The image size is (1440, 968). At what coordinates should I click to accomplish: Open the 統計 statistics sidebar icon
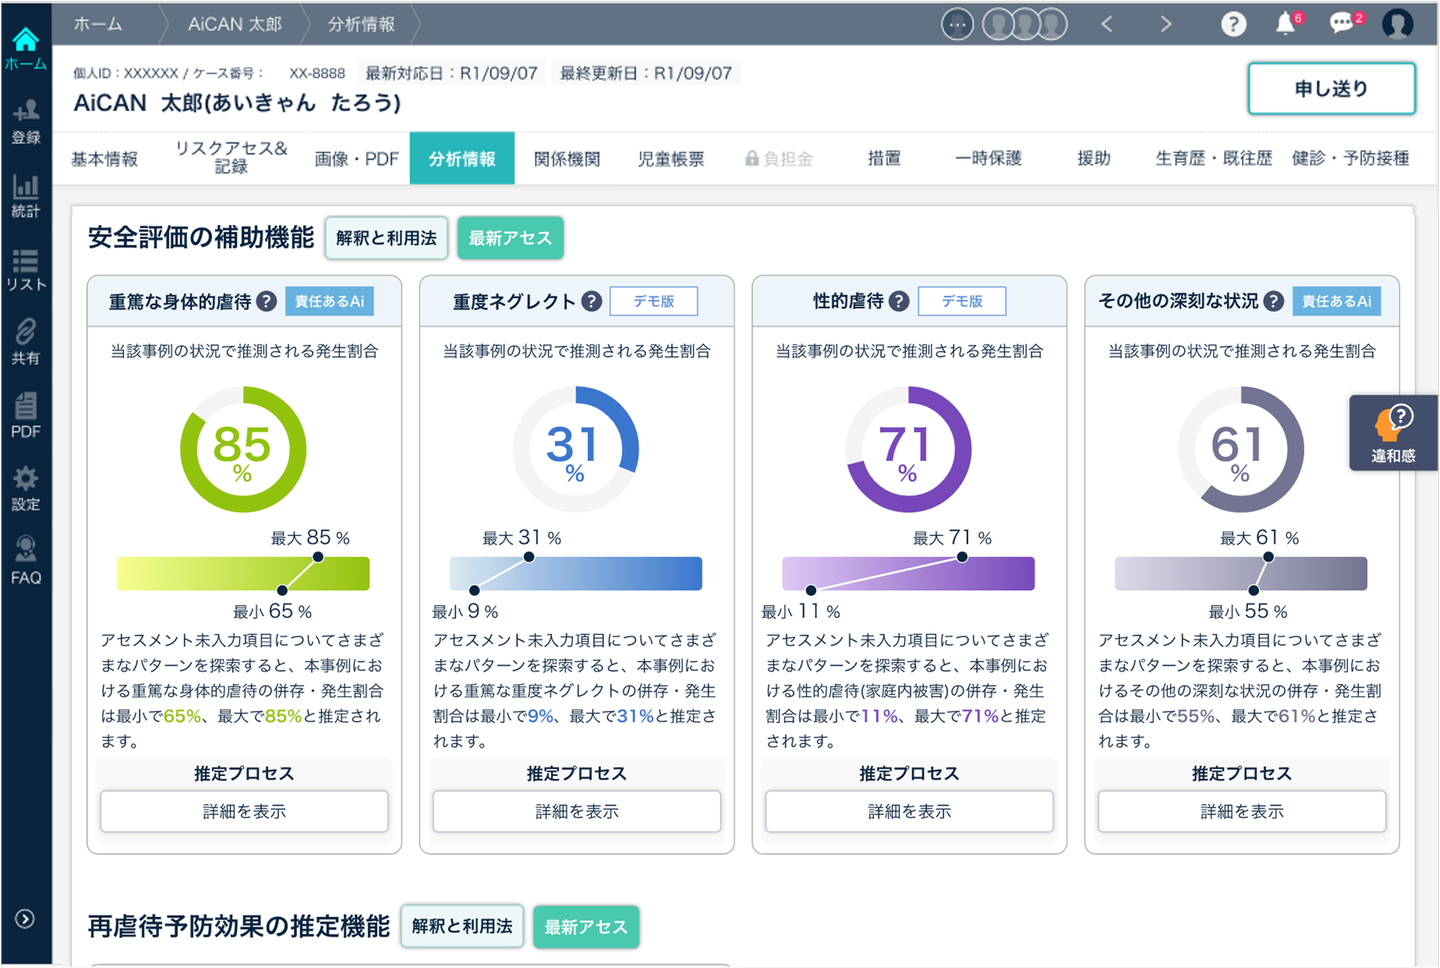pos(25,195)
